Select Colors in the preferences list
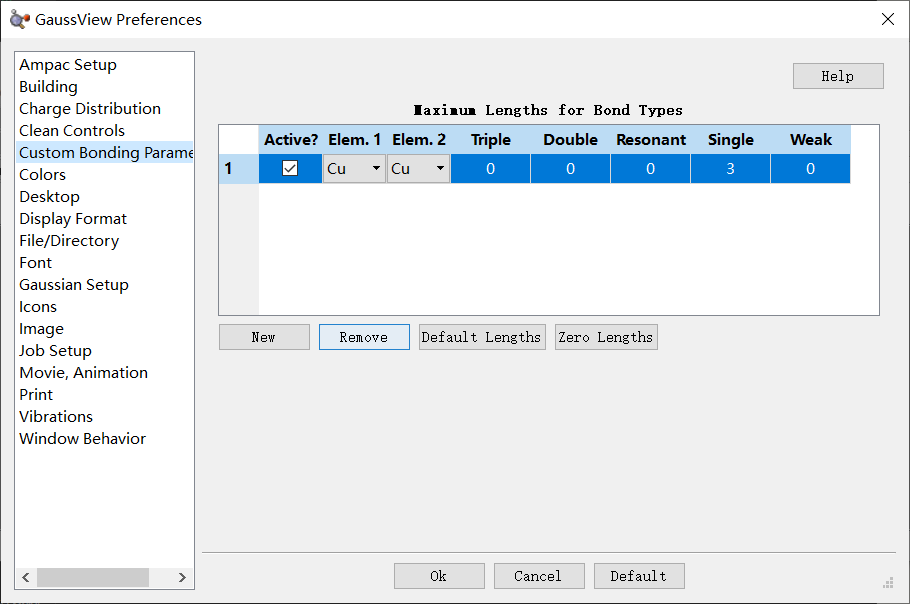 tap(43, 175)
